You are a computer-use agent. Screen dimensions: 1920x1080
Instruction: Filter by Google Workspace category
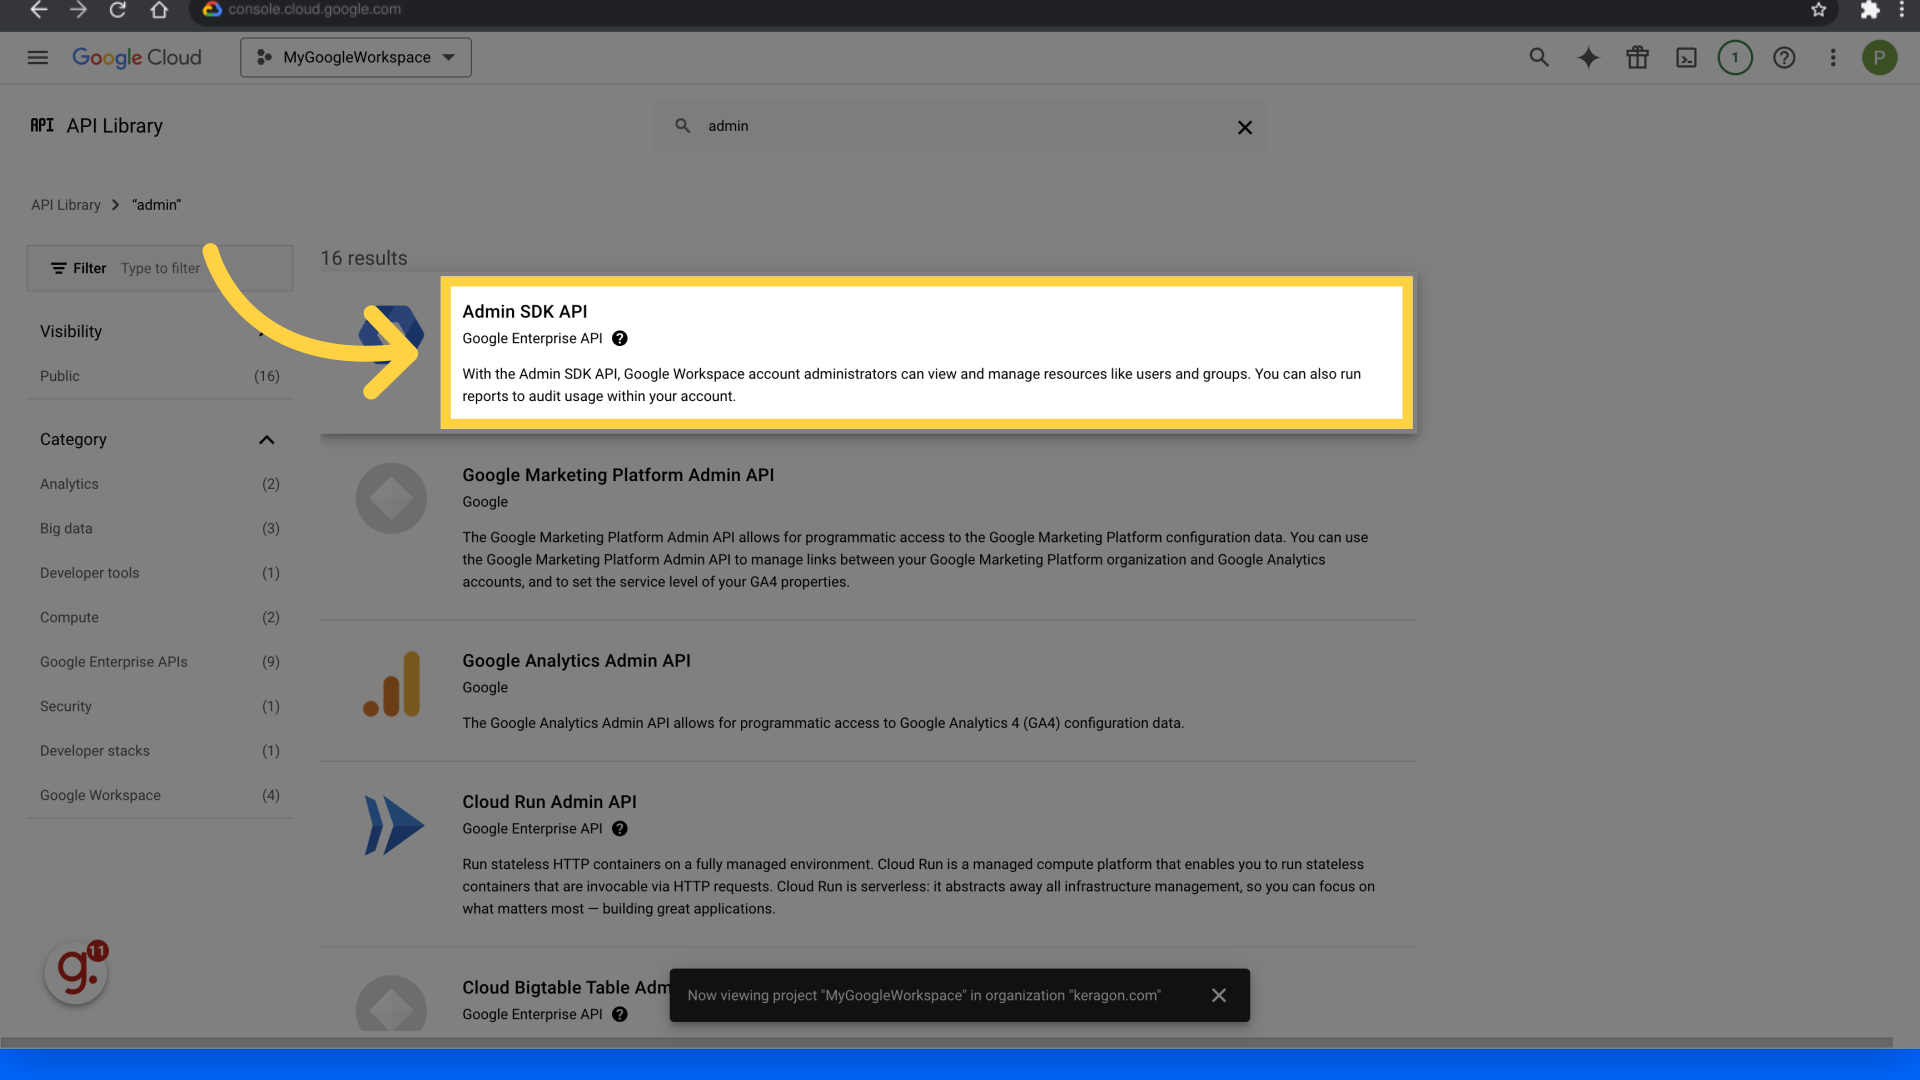pyautogui.click(x=160, y=795)
